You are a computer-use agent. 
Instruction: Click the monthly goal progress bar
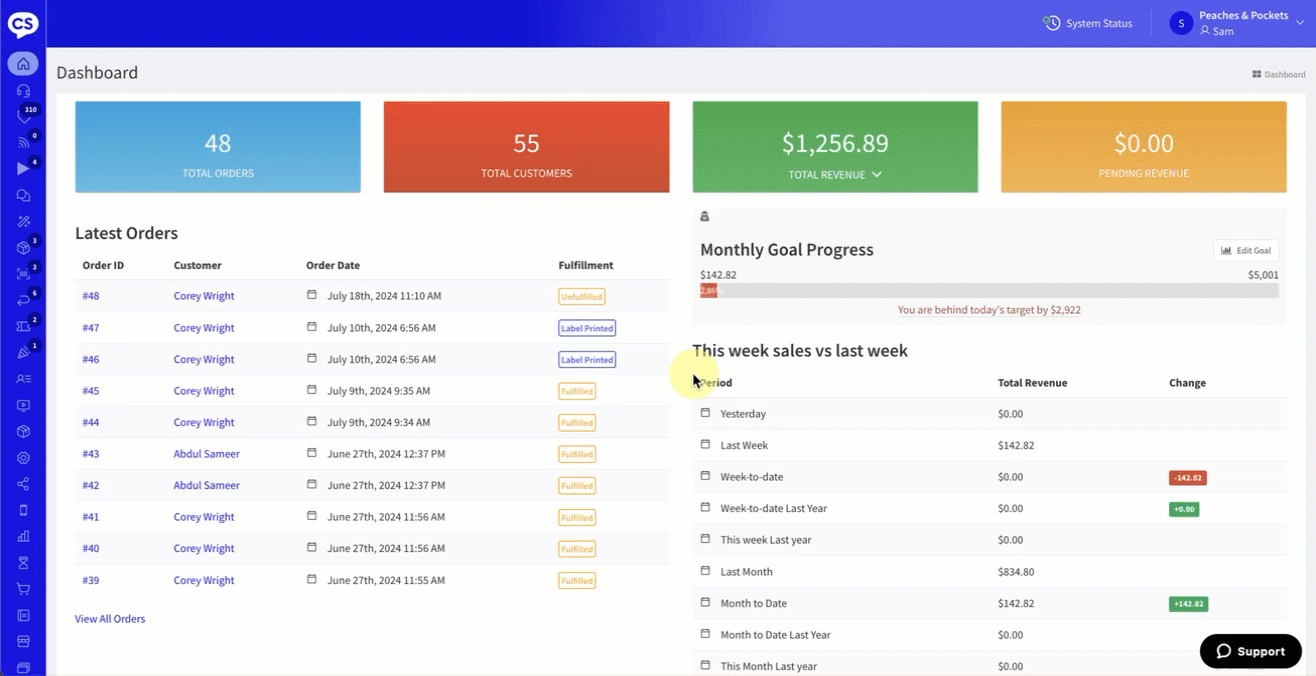tap(989, 291)
